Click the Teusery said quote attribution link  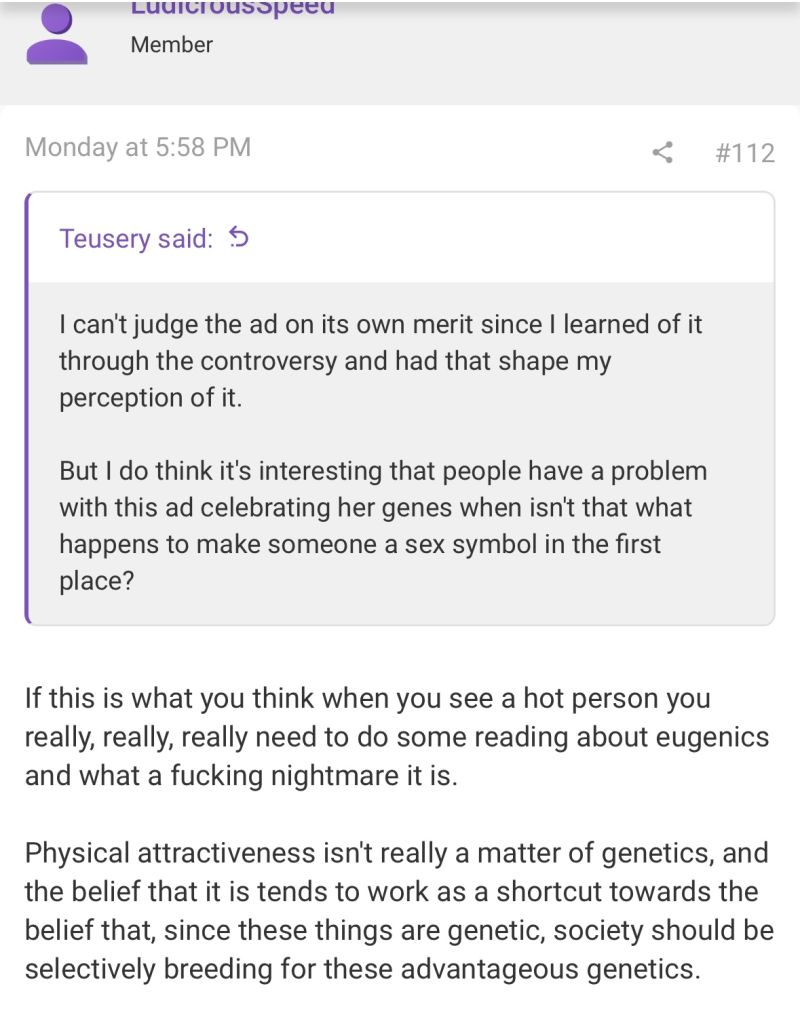point(136,239)
